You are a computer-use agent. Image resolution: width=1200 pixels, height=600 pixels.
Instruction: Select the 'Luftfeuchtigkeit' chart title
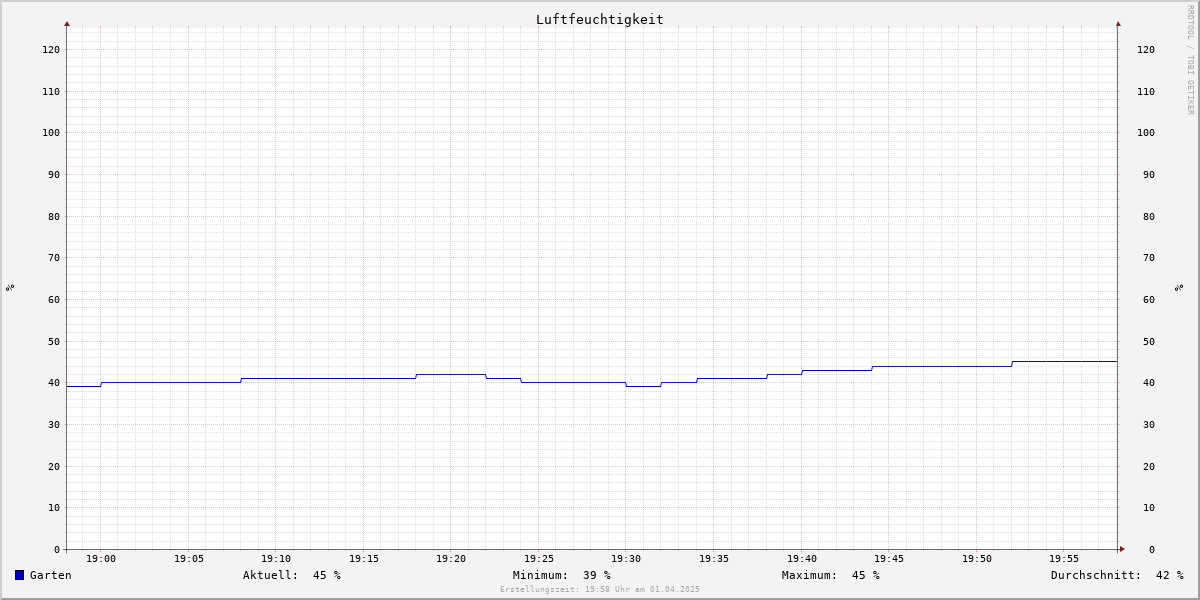(599, 19)
